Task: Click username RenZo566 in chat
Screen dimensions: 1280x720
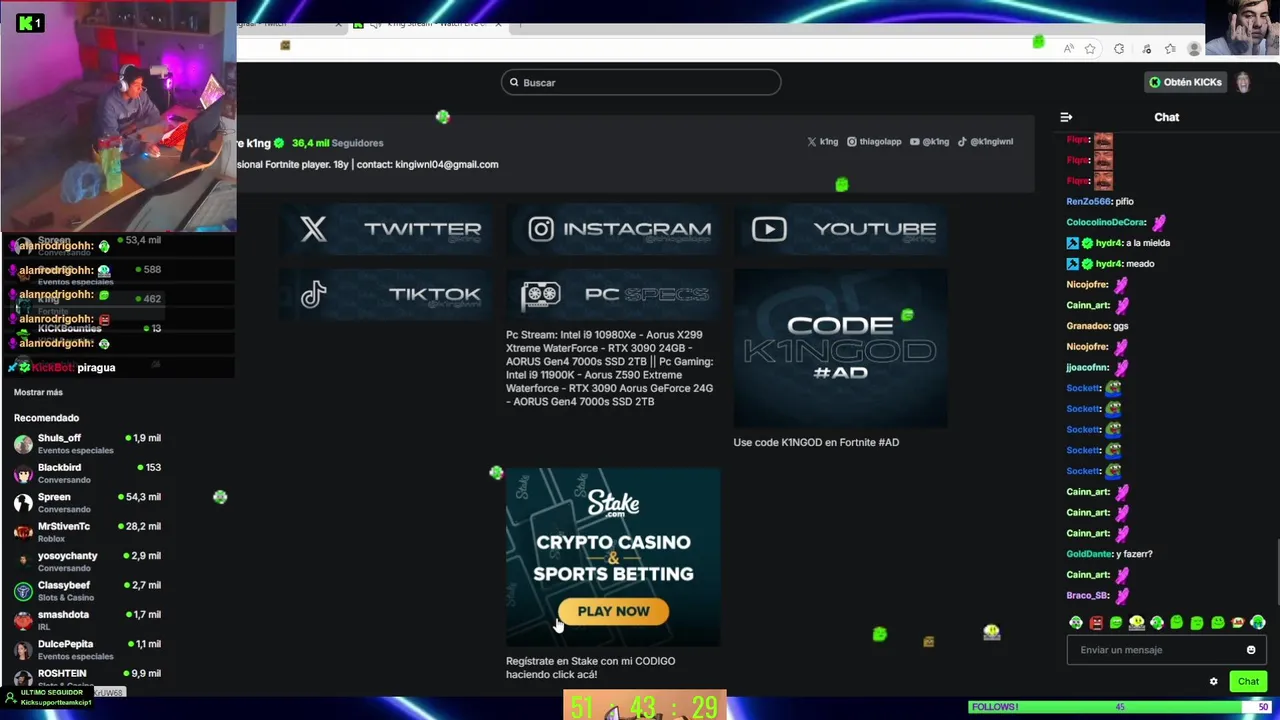Action: [1089, 202]
